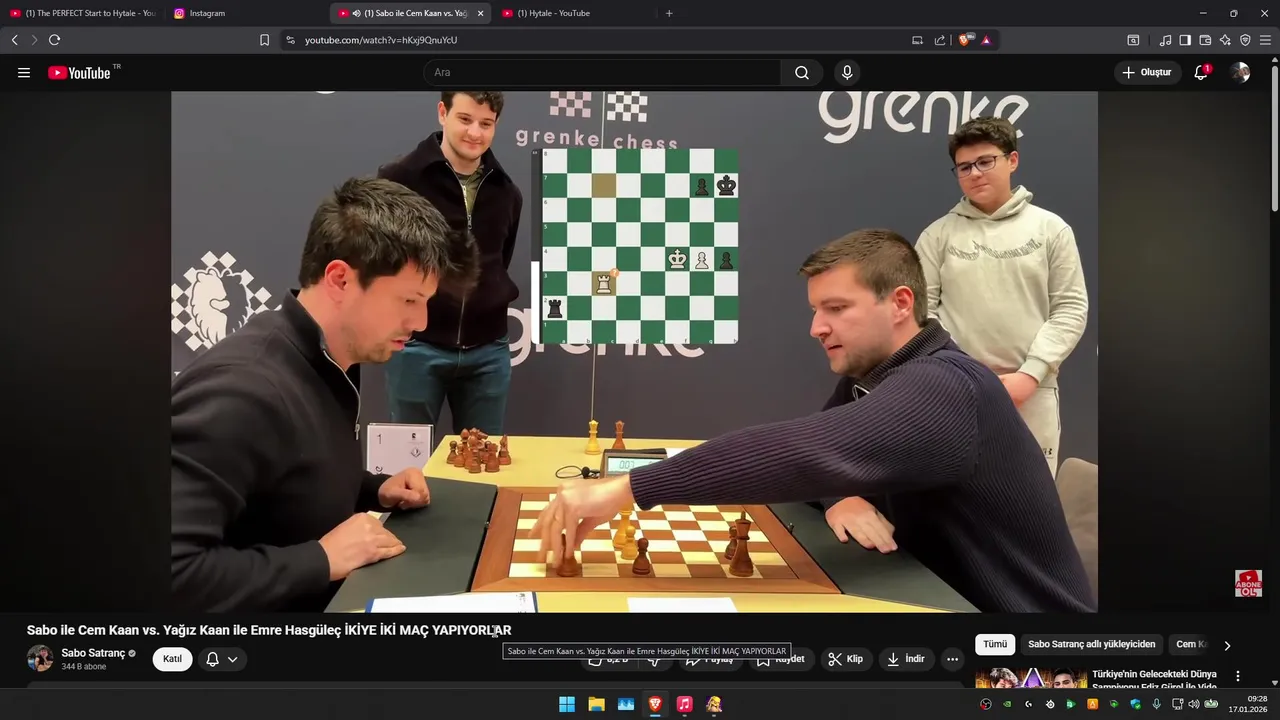This screenshot has width=1280, height=720.
Task: Open the Türkiye'nin Gelecekteki Dünya video title
Action: click(1154, 680)
